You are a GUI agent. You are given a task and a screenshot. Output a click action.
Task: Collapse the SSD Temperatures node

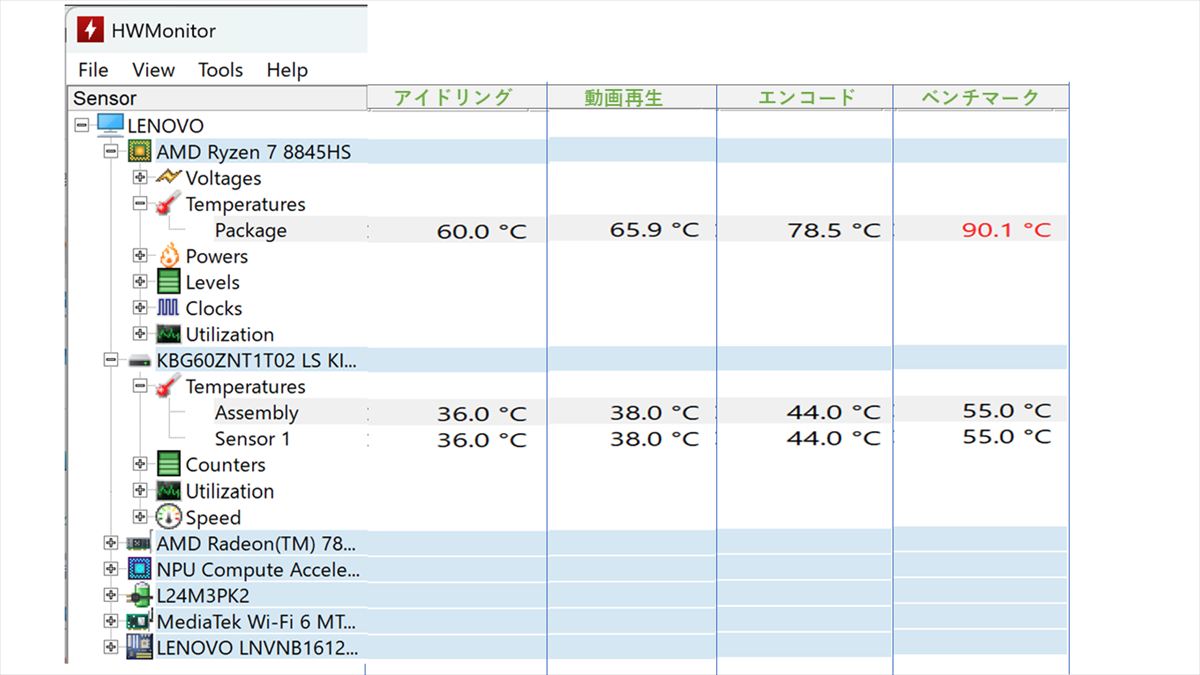pos(140,386)
